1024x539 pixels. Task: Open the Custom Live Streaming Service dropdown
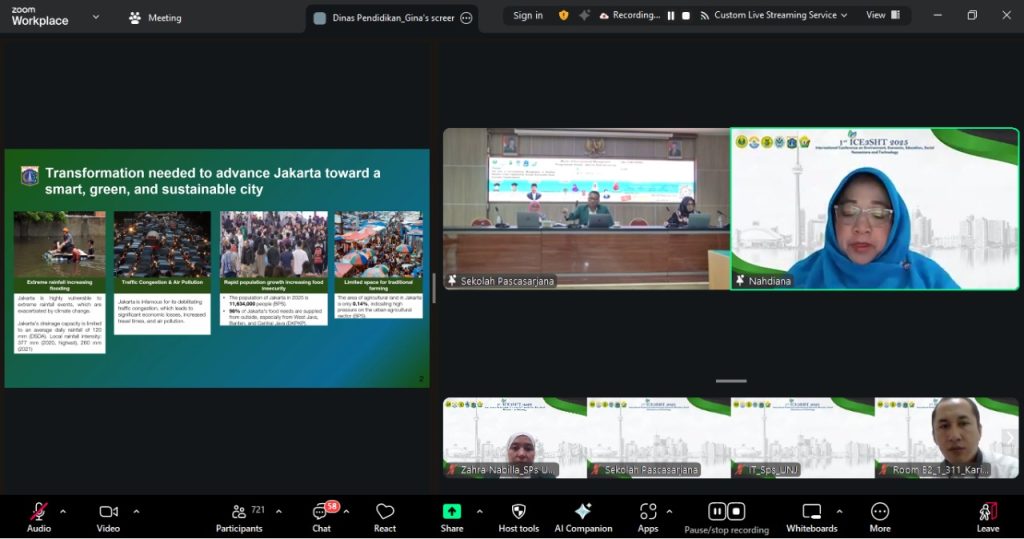[x=774, y=15]
